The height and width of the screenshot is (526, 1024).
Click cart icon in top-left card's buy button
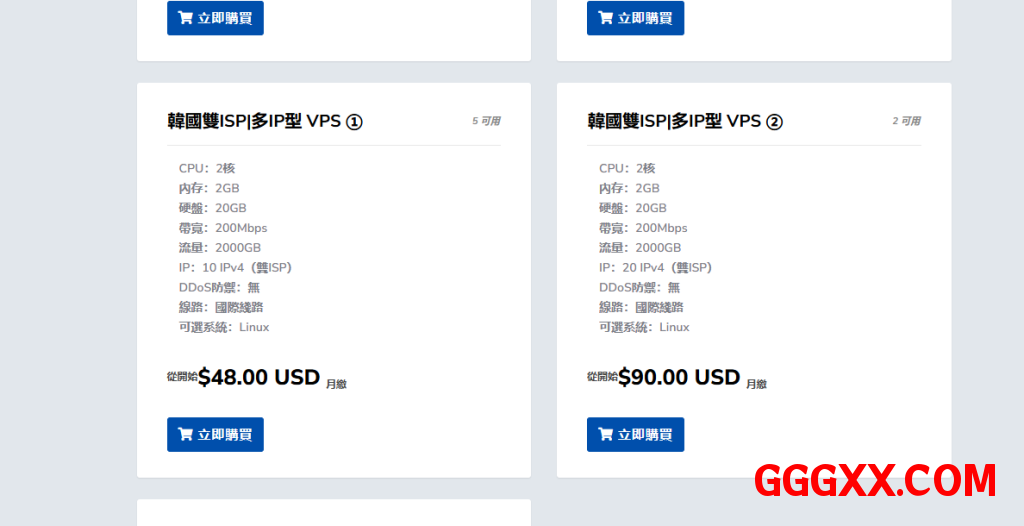185,18
